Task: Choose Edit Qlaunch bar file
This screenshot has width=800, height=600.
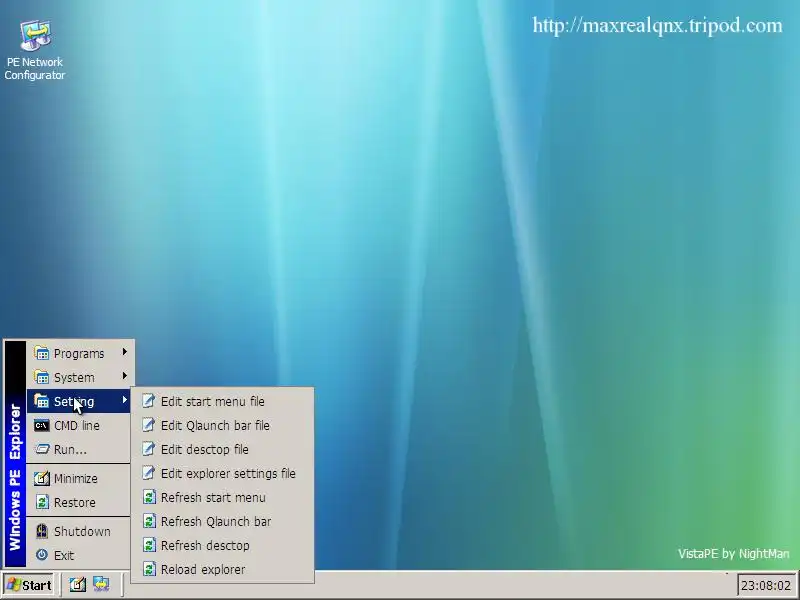Action: tap(223, 425)
